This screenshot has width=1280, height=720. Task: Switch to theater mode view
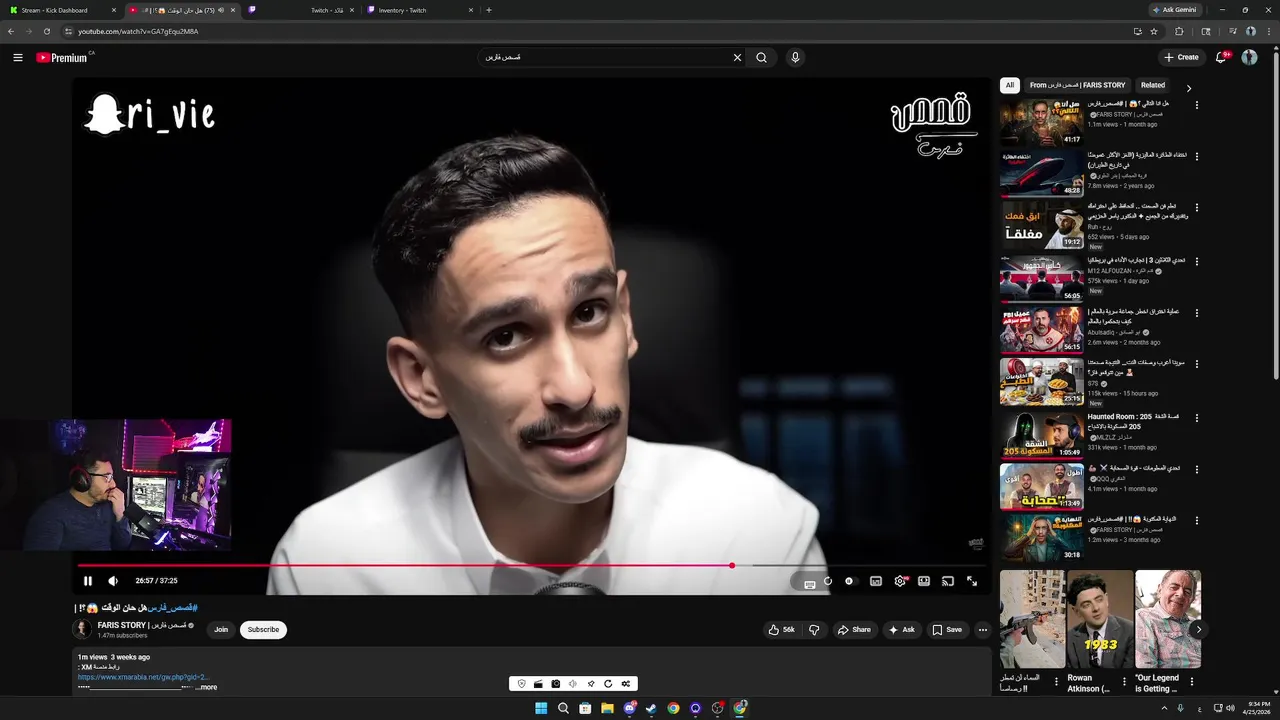(x=924, y=581)
